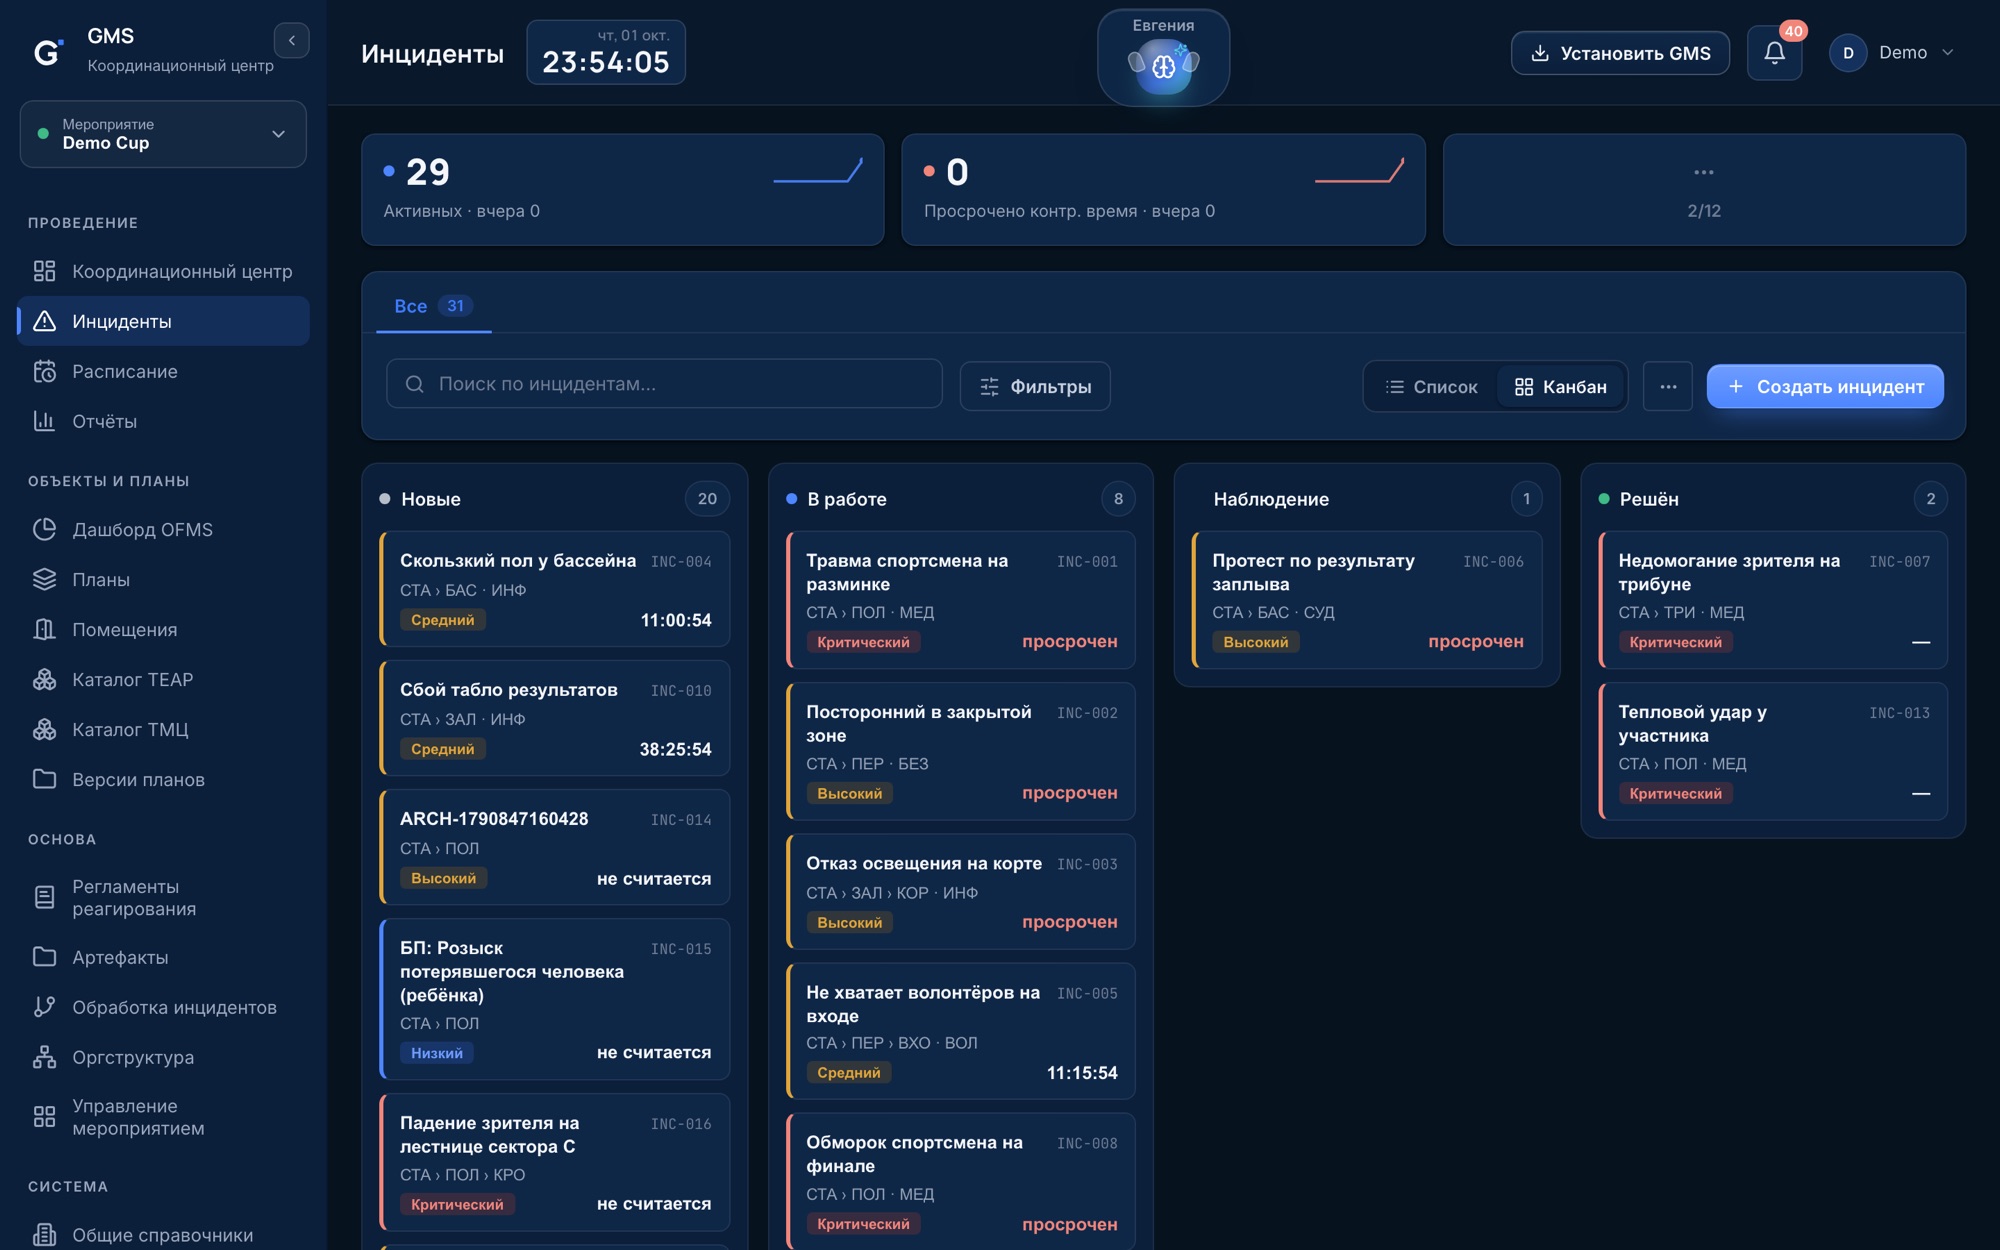
Task: Open the Отчёты chart icon in sidebar
Action: (44, 421)
